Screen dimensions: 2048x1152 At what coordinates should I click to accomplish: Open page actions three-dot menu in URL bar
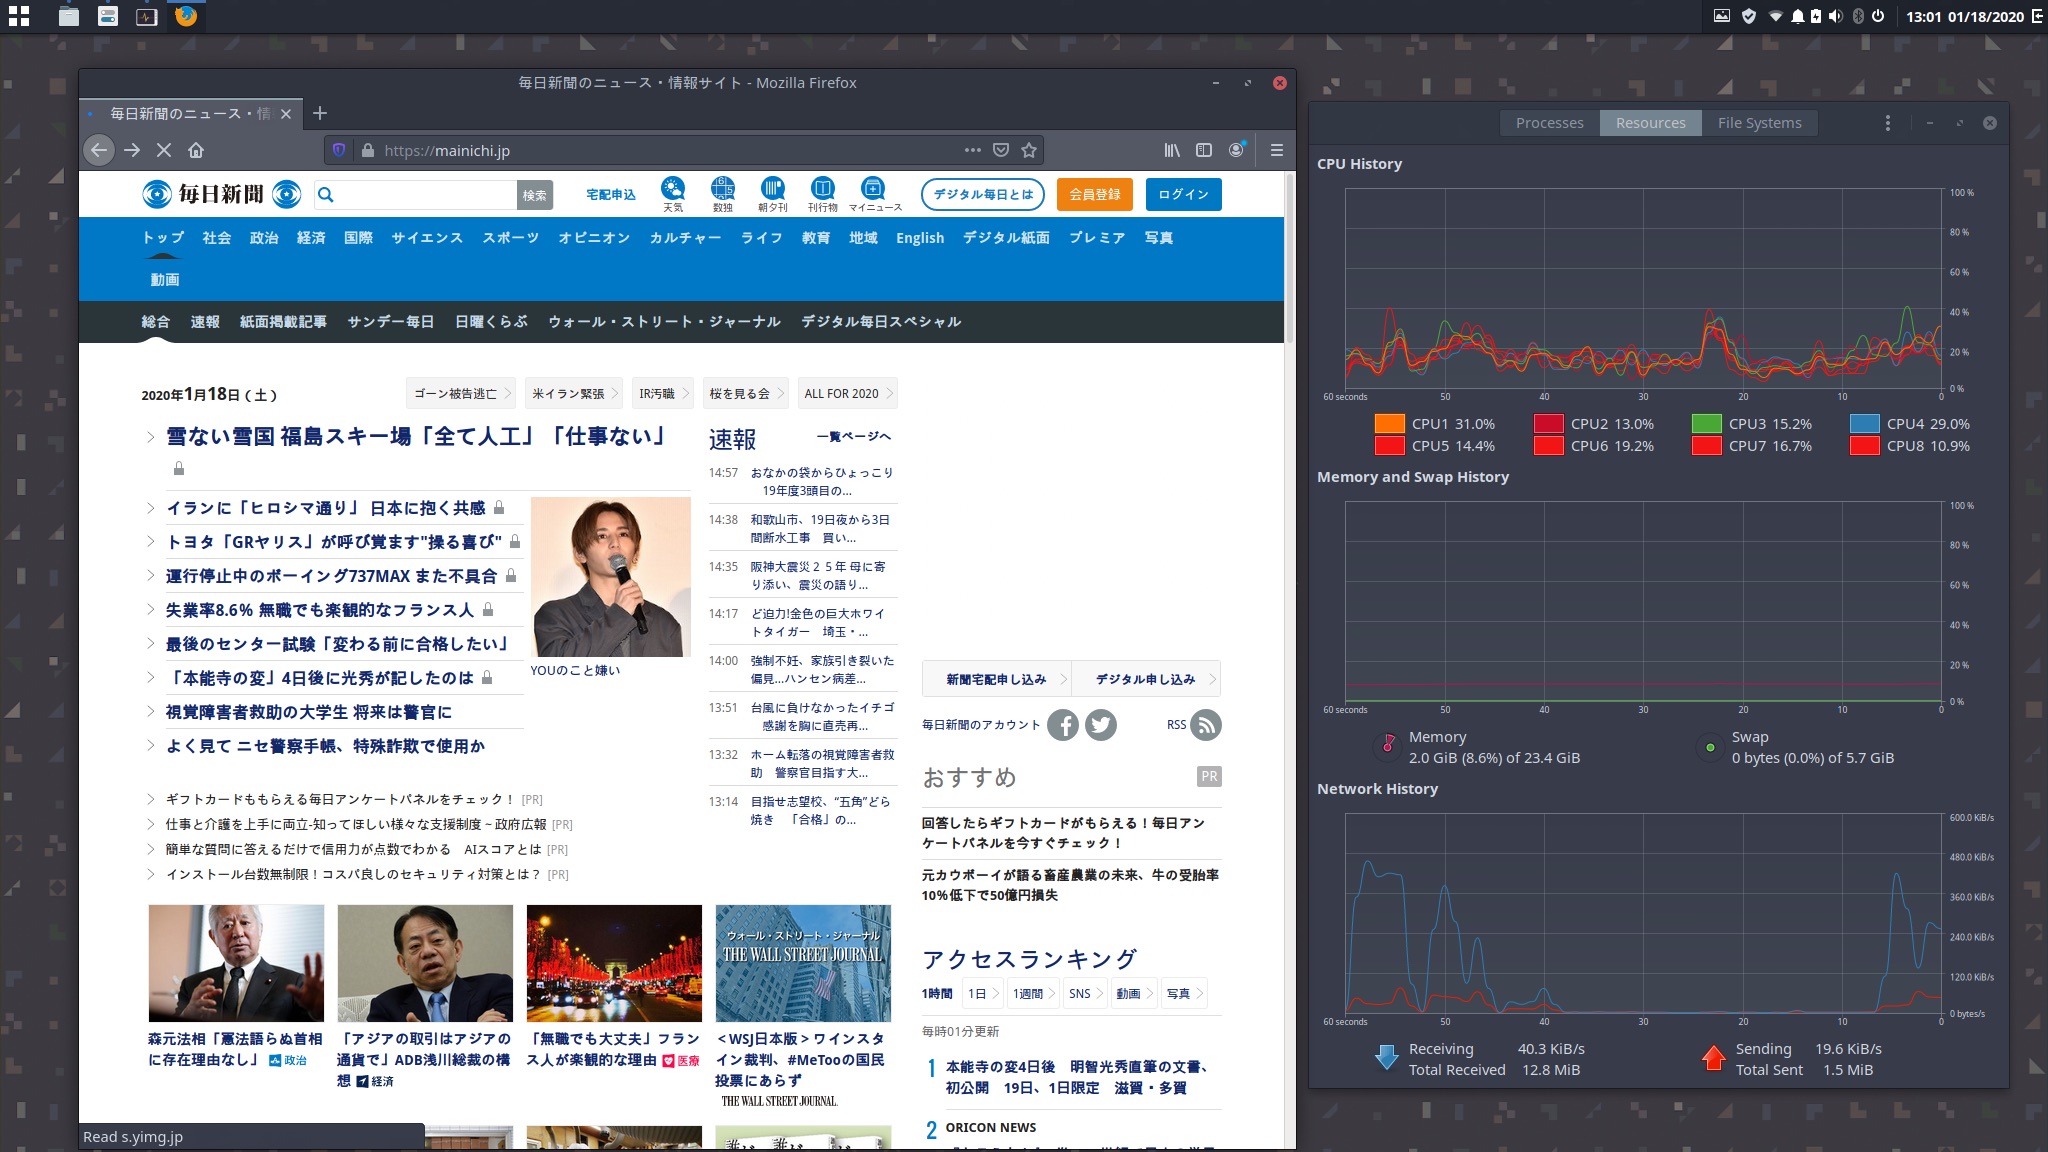[972, 150]
